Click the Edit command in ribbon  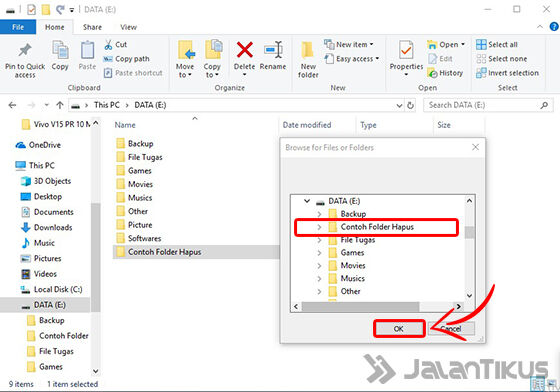[440, 59]
